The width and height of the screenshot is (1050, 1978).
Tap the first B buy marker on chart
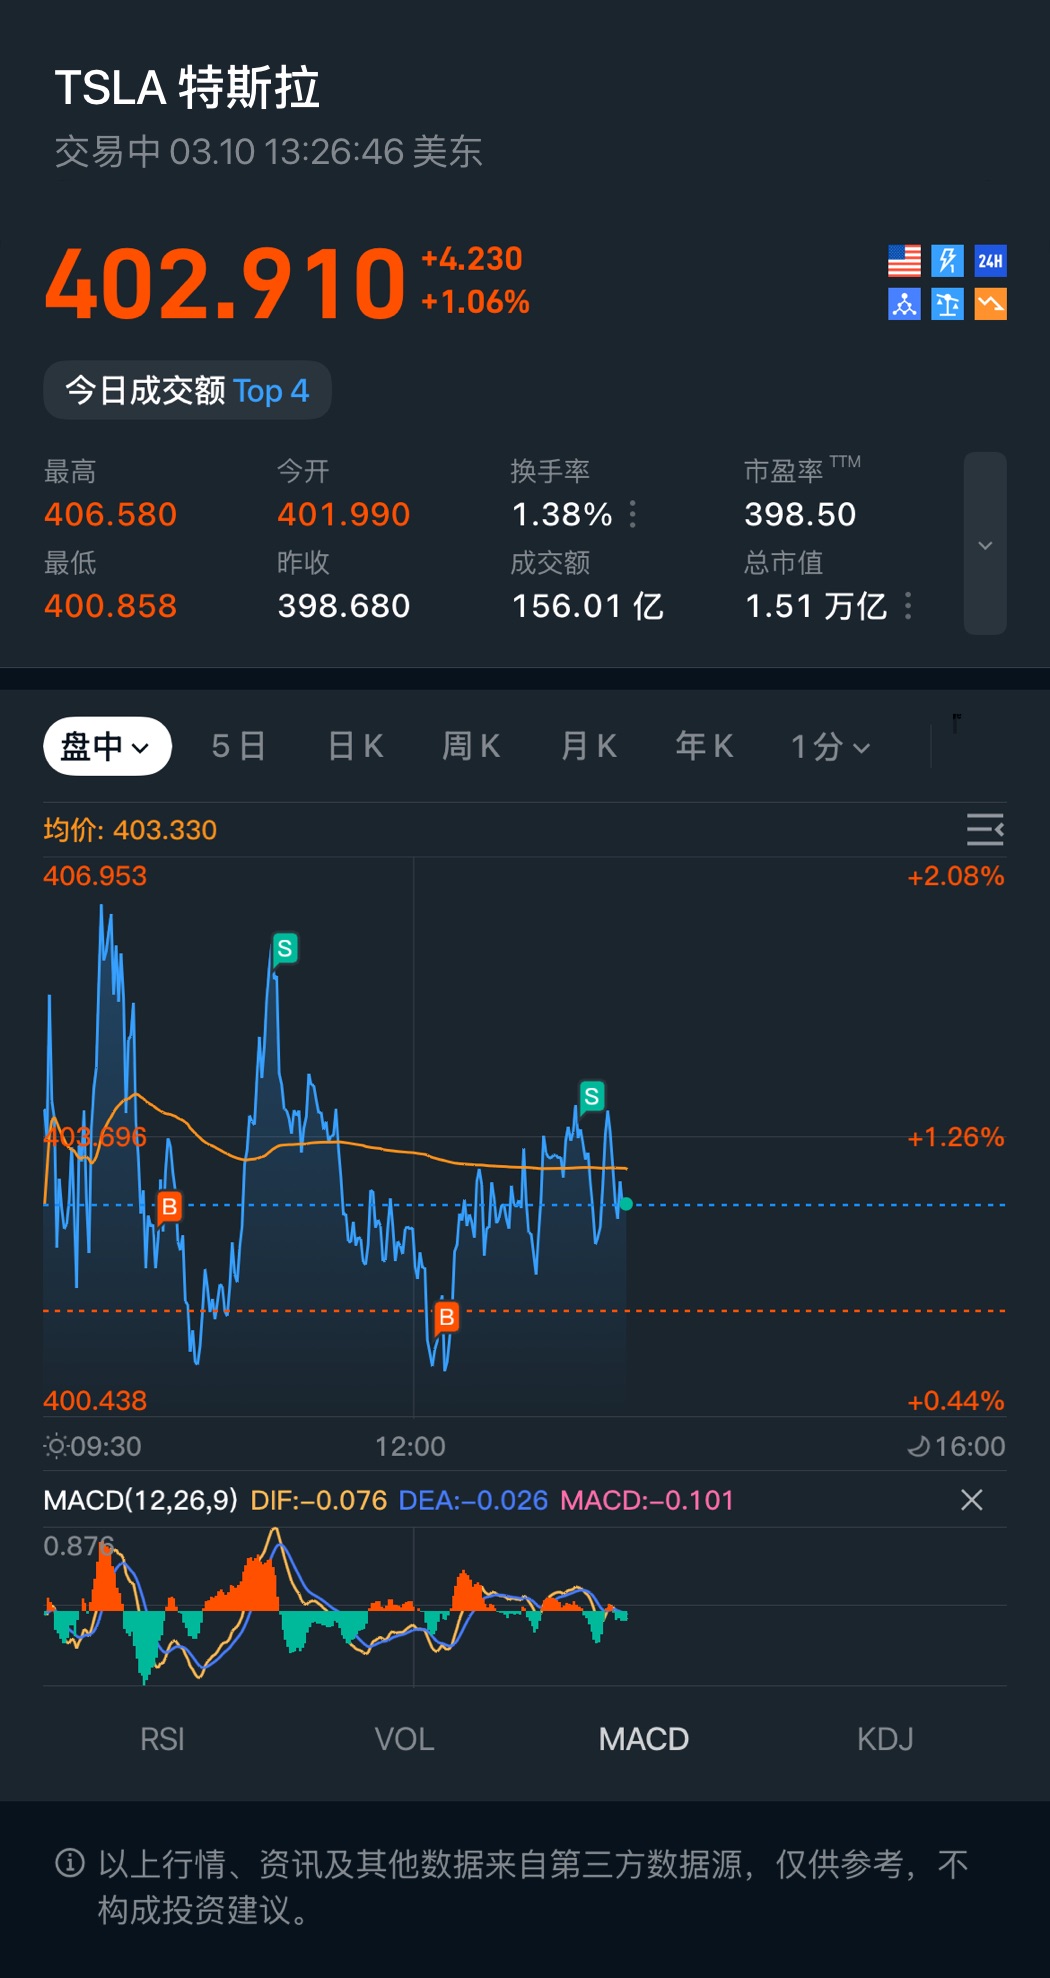click(169, 1207)
